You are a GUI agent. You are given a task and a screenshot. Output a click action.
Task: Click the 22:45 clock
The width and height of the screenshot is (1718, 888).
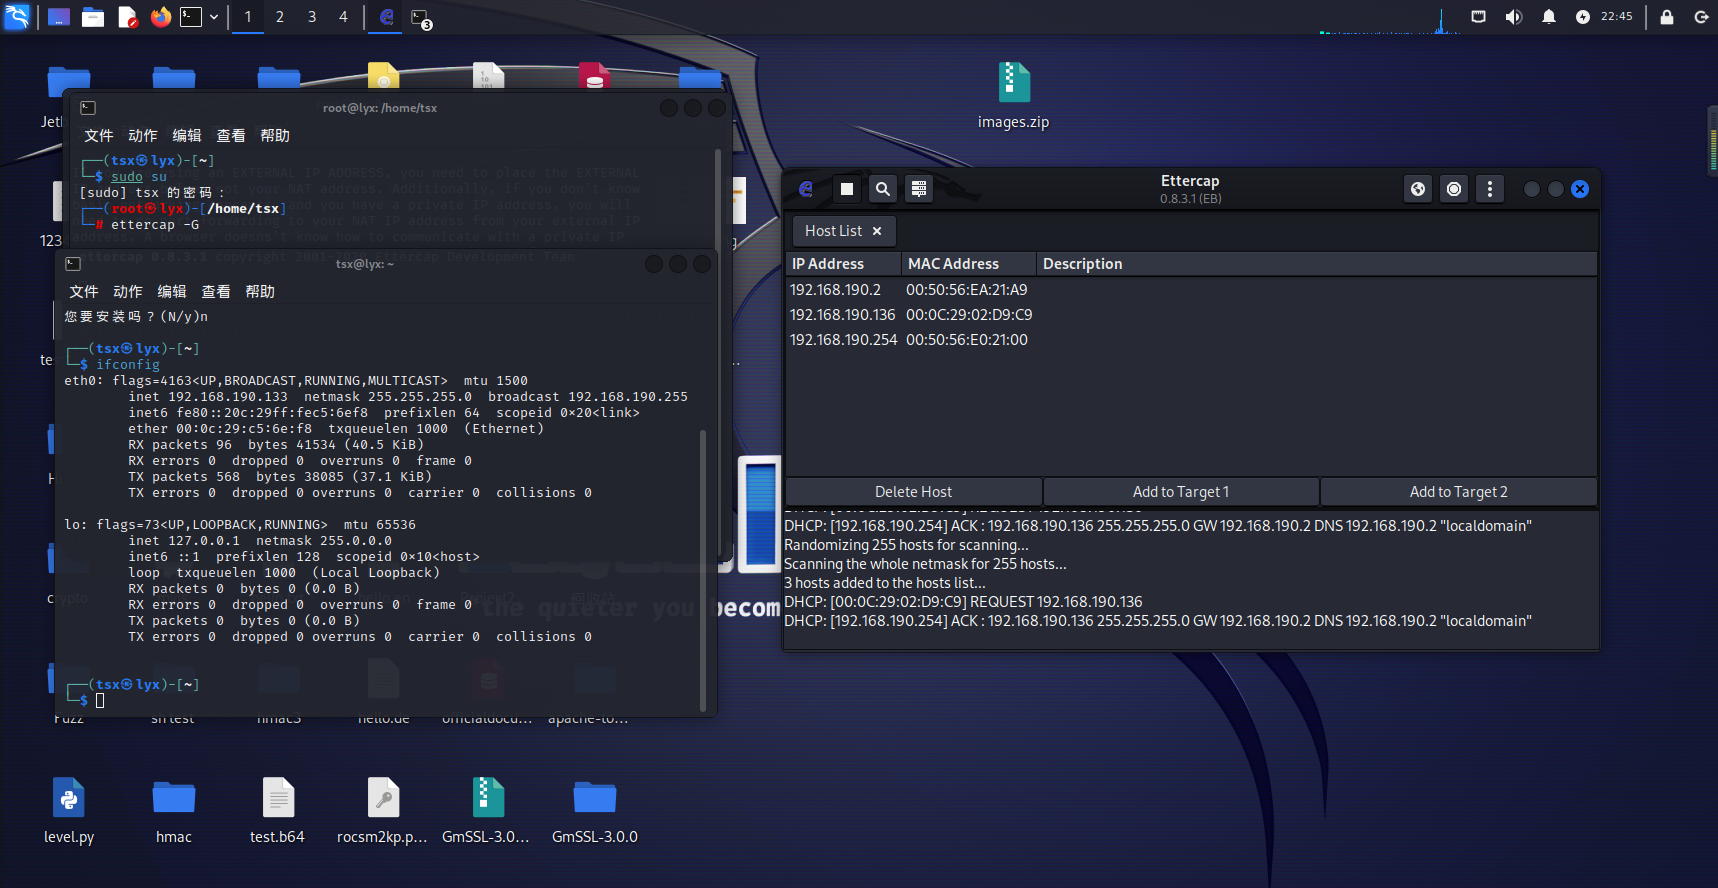point(1616,16)
